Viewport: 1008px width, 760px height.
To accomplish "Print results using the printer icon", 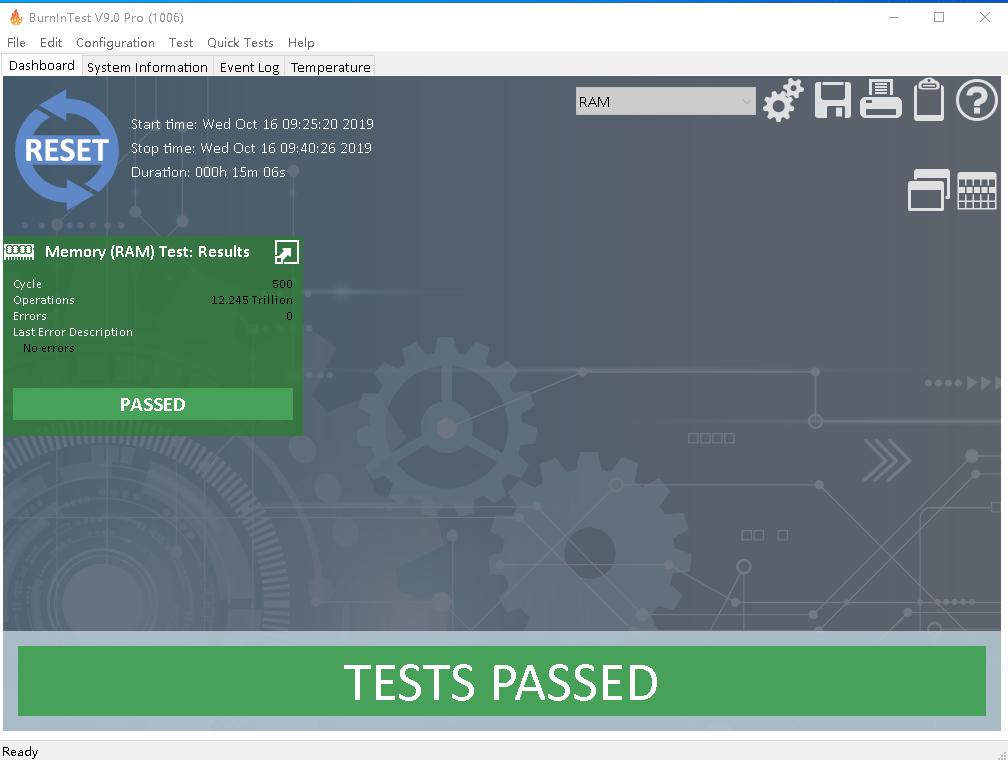I will pyautogui.click(x=881, y=99).
